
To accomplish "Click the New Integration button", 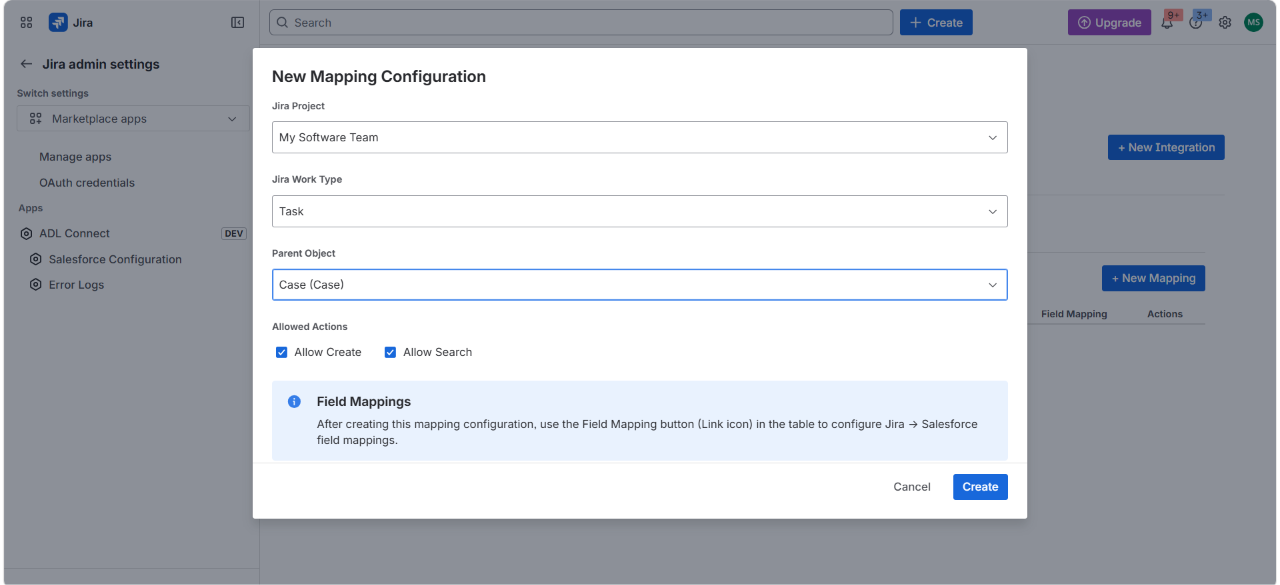I will pos(1166,147).
